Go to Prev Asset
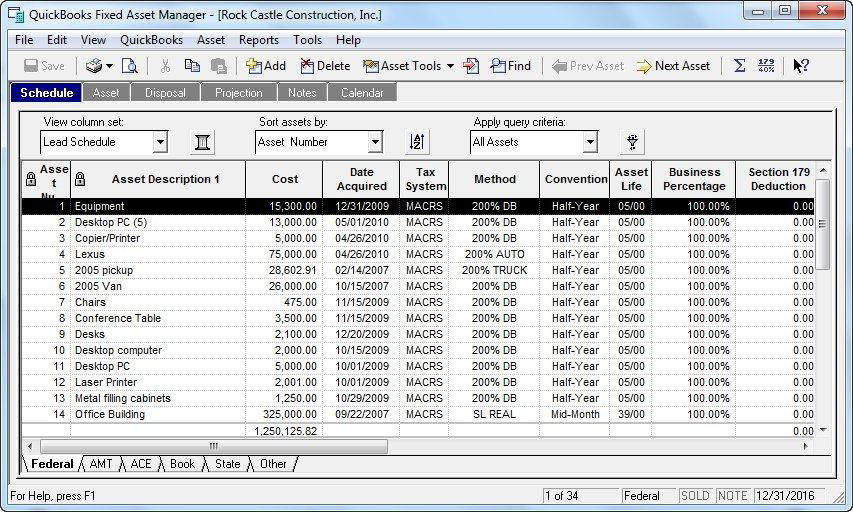 tap(588, 66)
